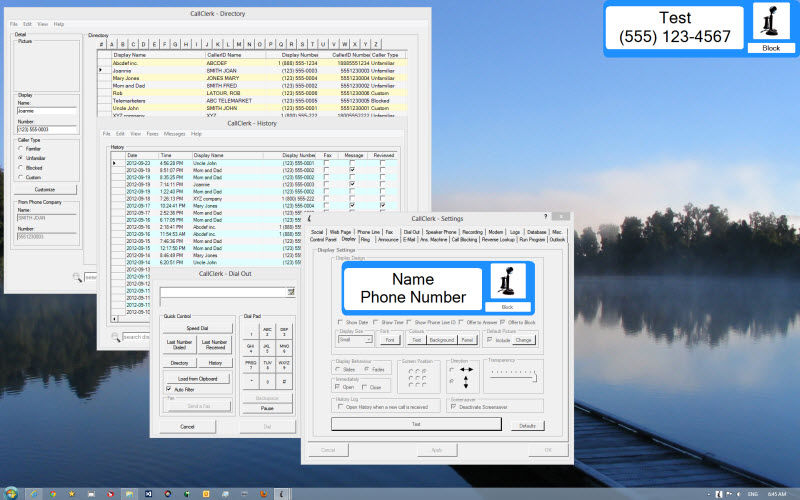Click the phone image in Settings display preview
Viewport: 800px width, 500px height.
pyautogui.click(x=507, y=282)
